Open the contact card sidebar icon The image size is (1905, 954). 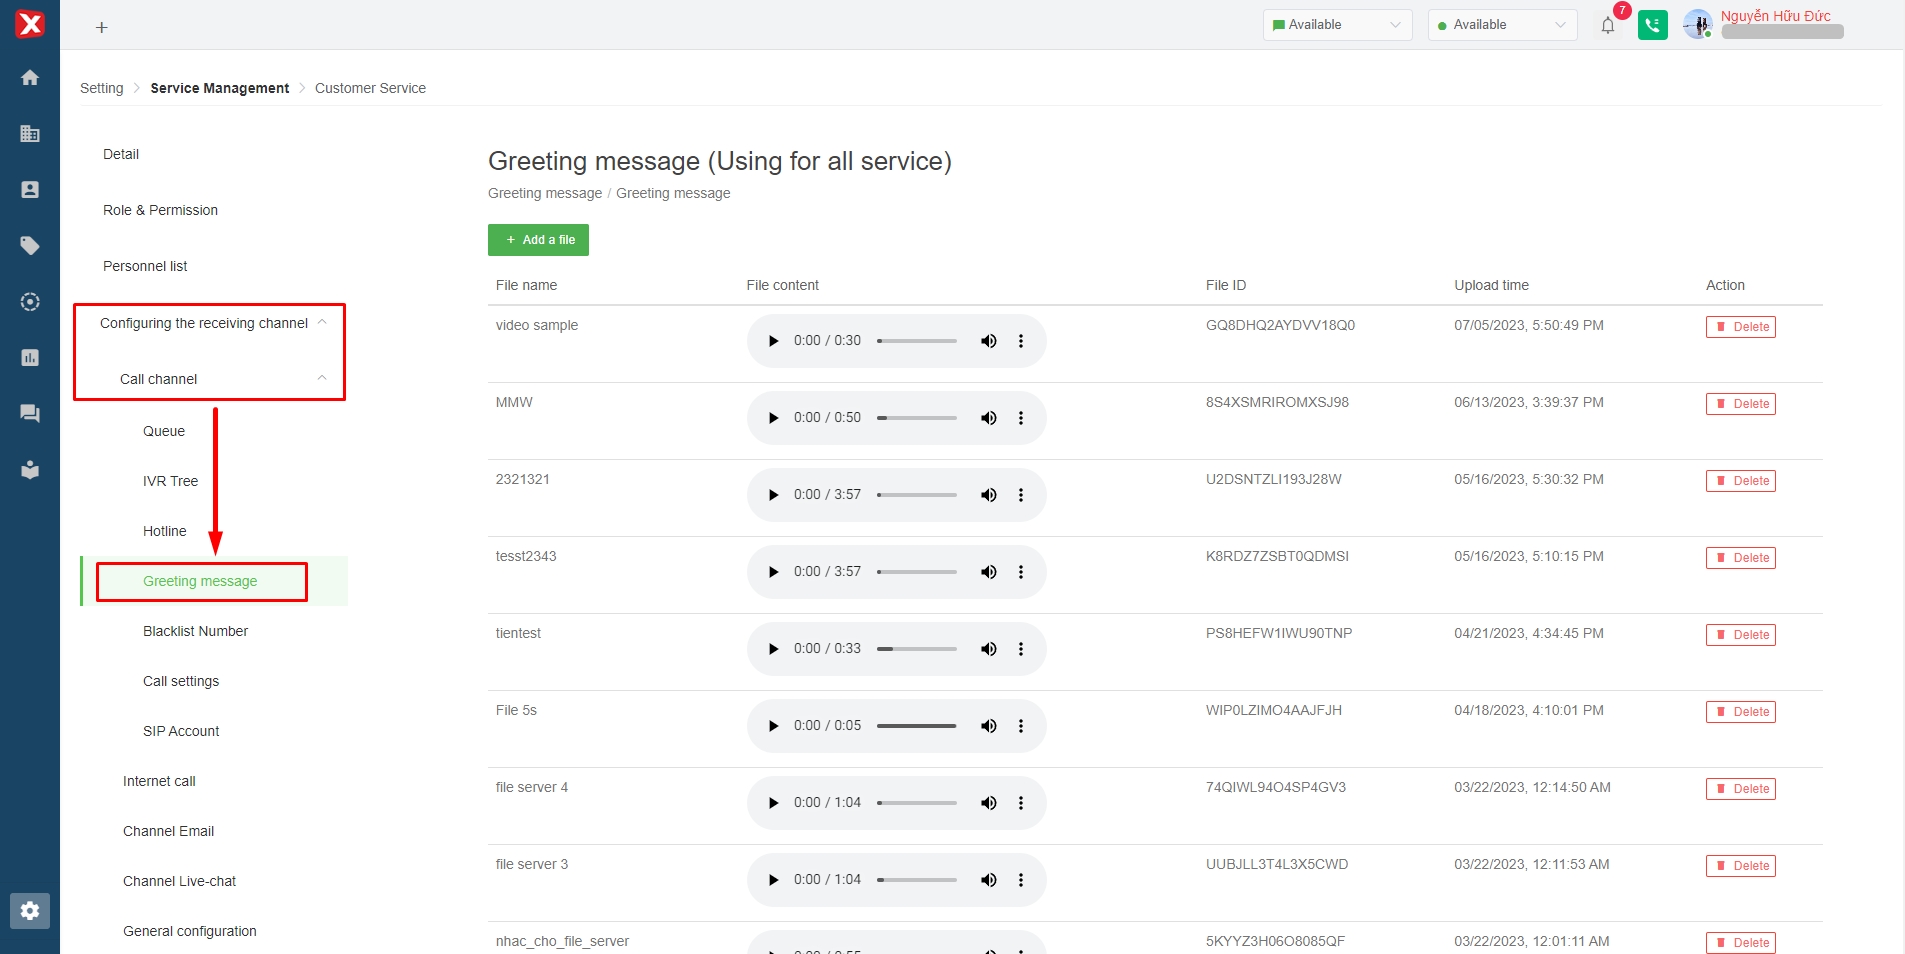point(30,190)
